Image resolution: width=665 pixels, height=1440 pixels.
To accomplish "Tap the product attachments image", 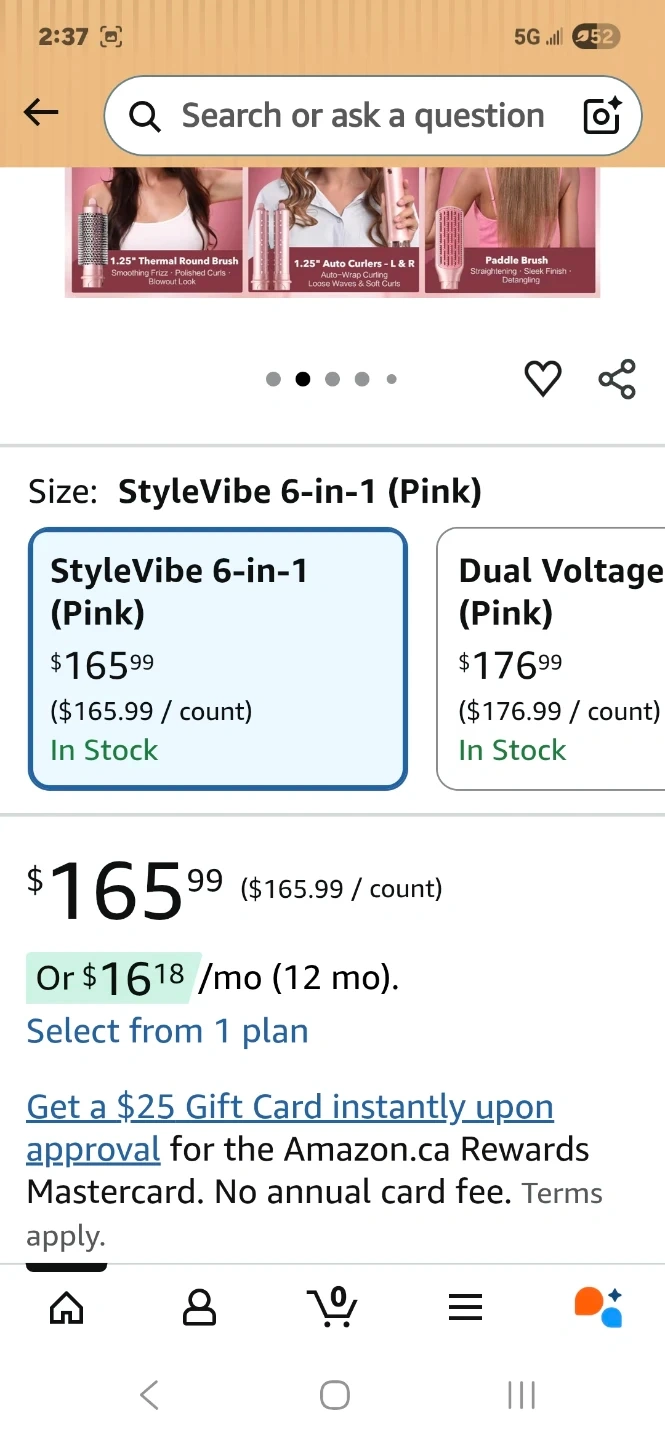I will 332,232.
